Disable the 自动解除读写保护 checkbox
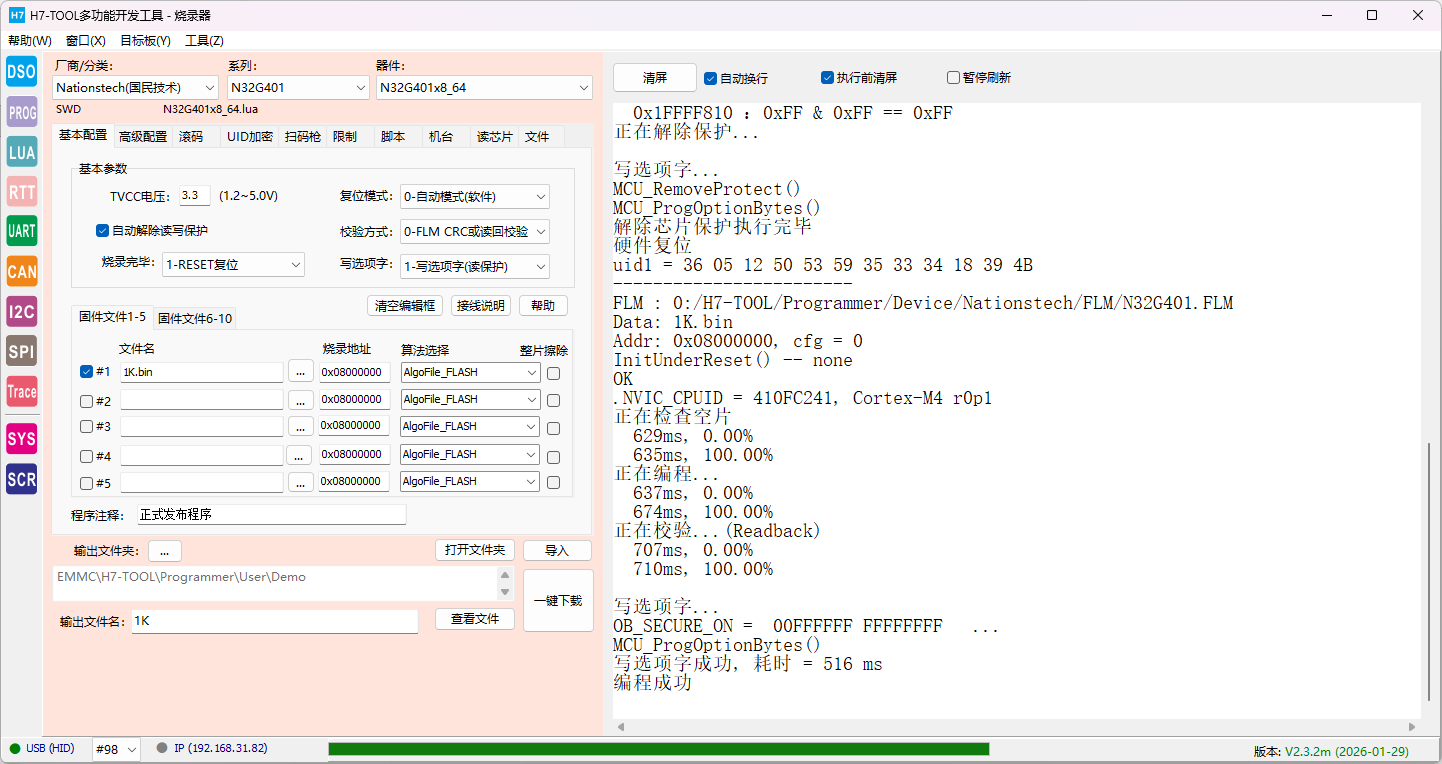This screenshot has height=764, width=1442. coord(102,231)
